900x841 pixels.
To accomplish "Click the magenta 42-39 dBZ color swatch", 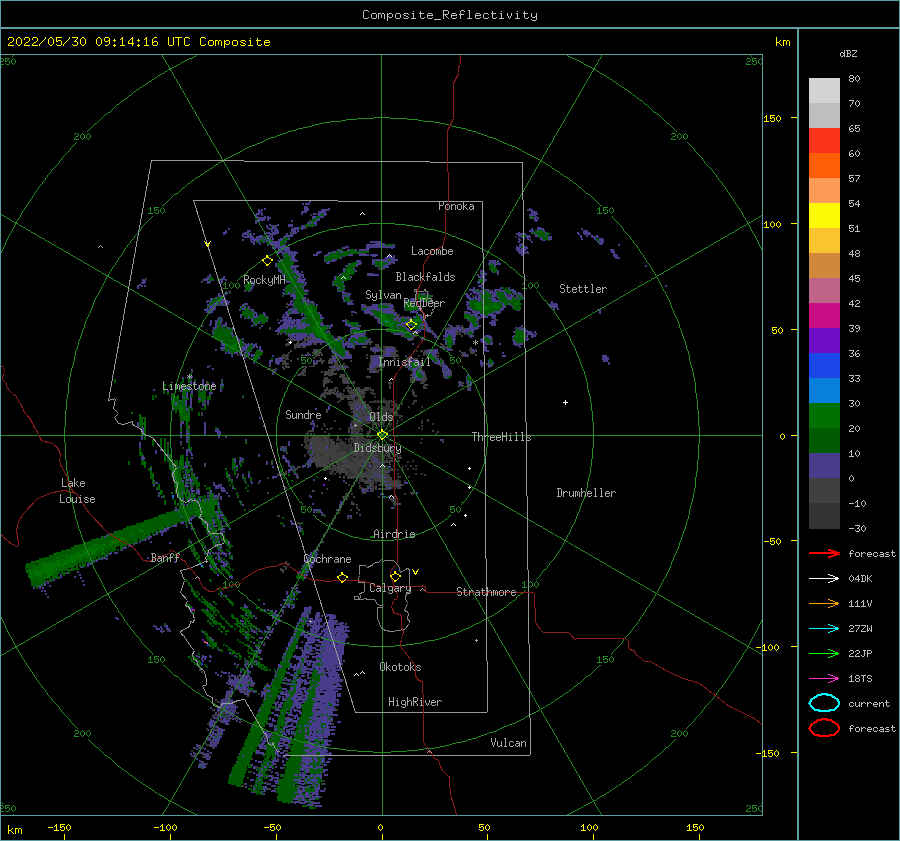I will (824, 315).
